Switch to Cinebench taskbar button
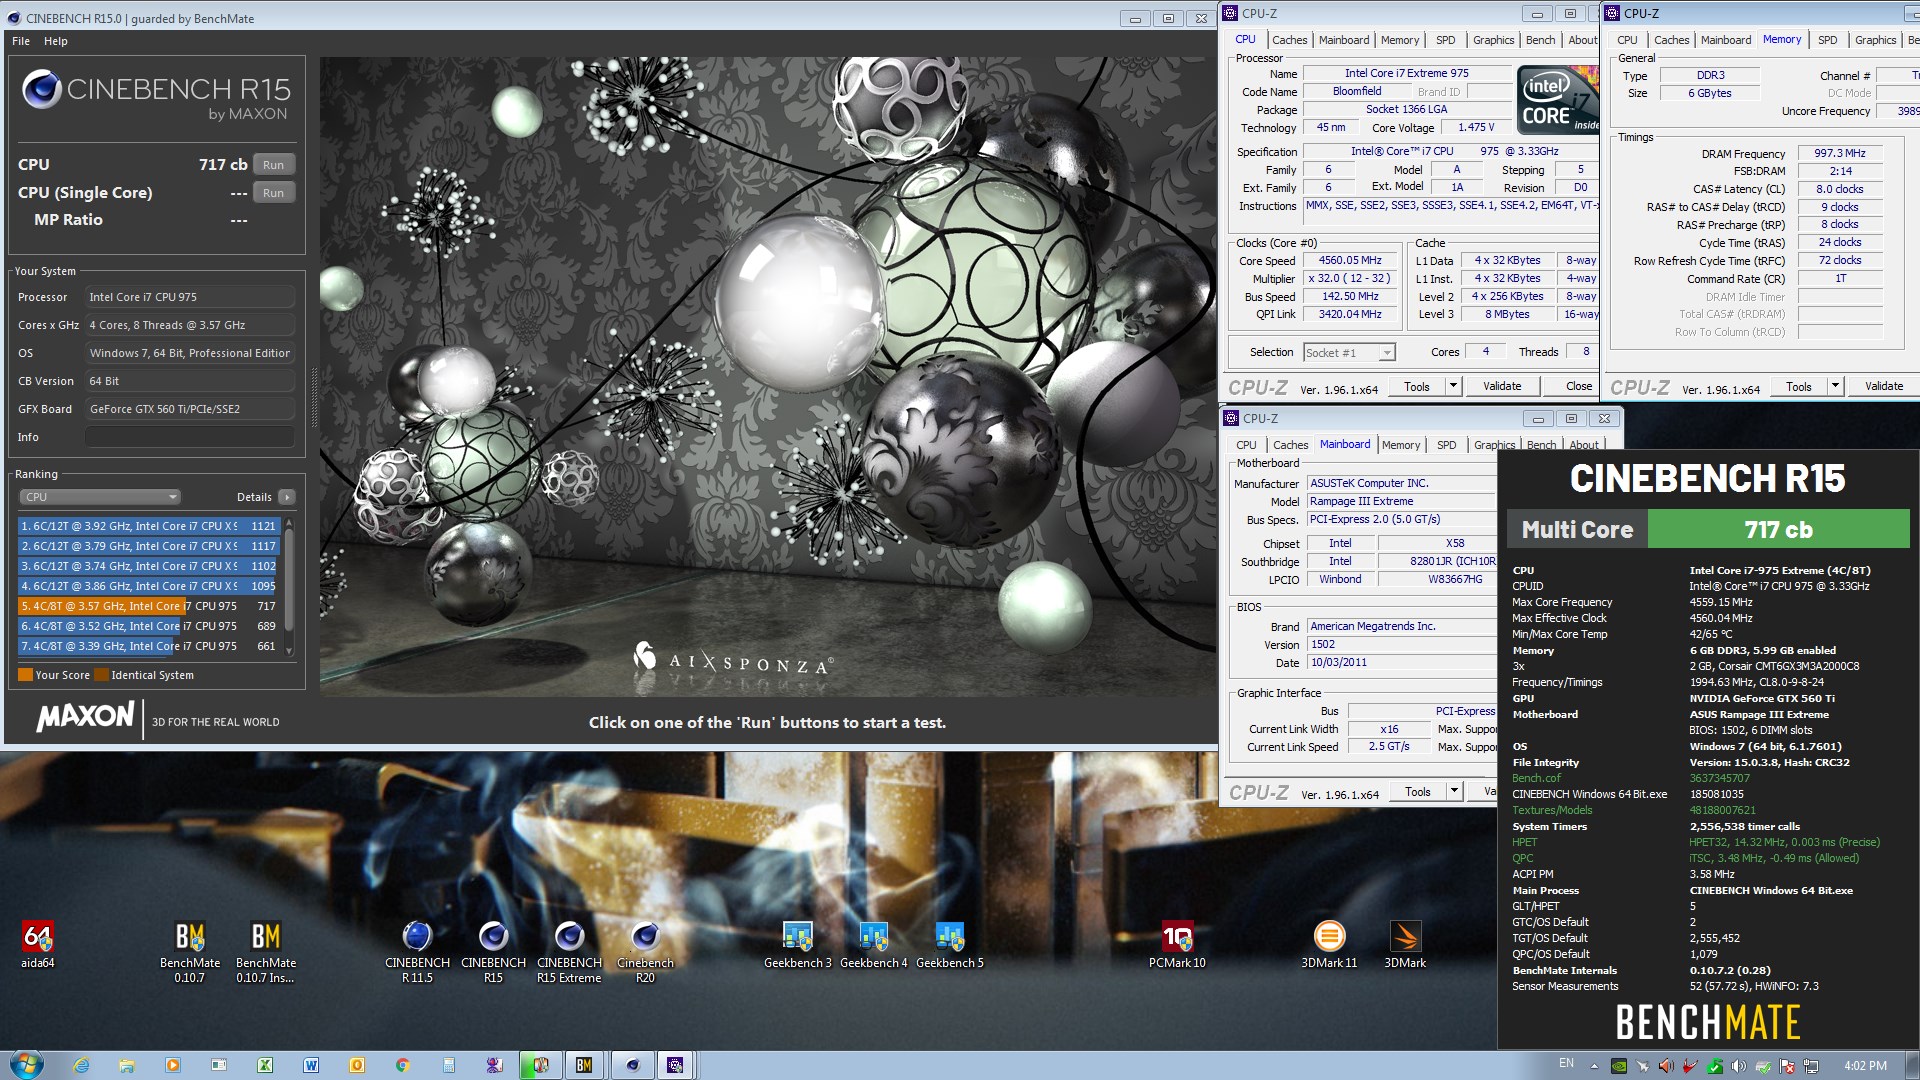Viewport: 1920px width, 1080px height. pyautogui.click(x=632, y=1065)
